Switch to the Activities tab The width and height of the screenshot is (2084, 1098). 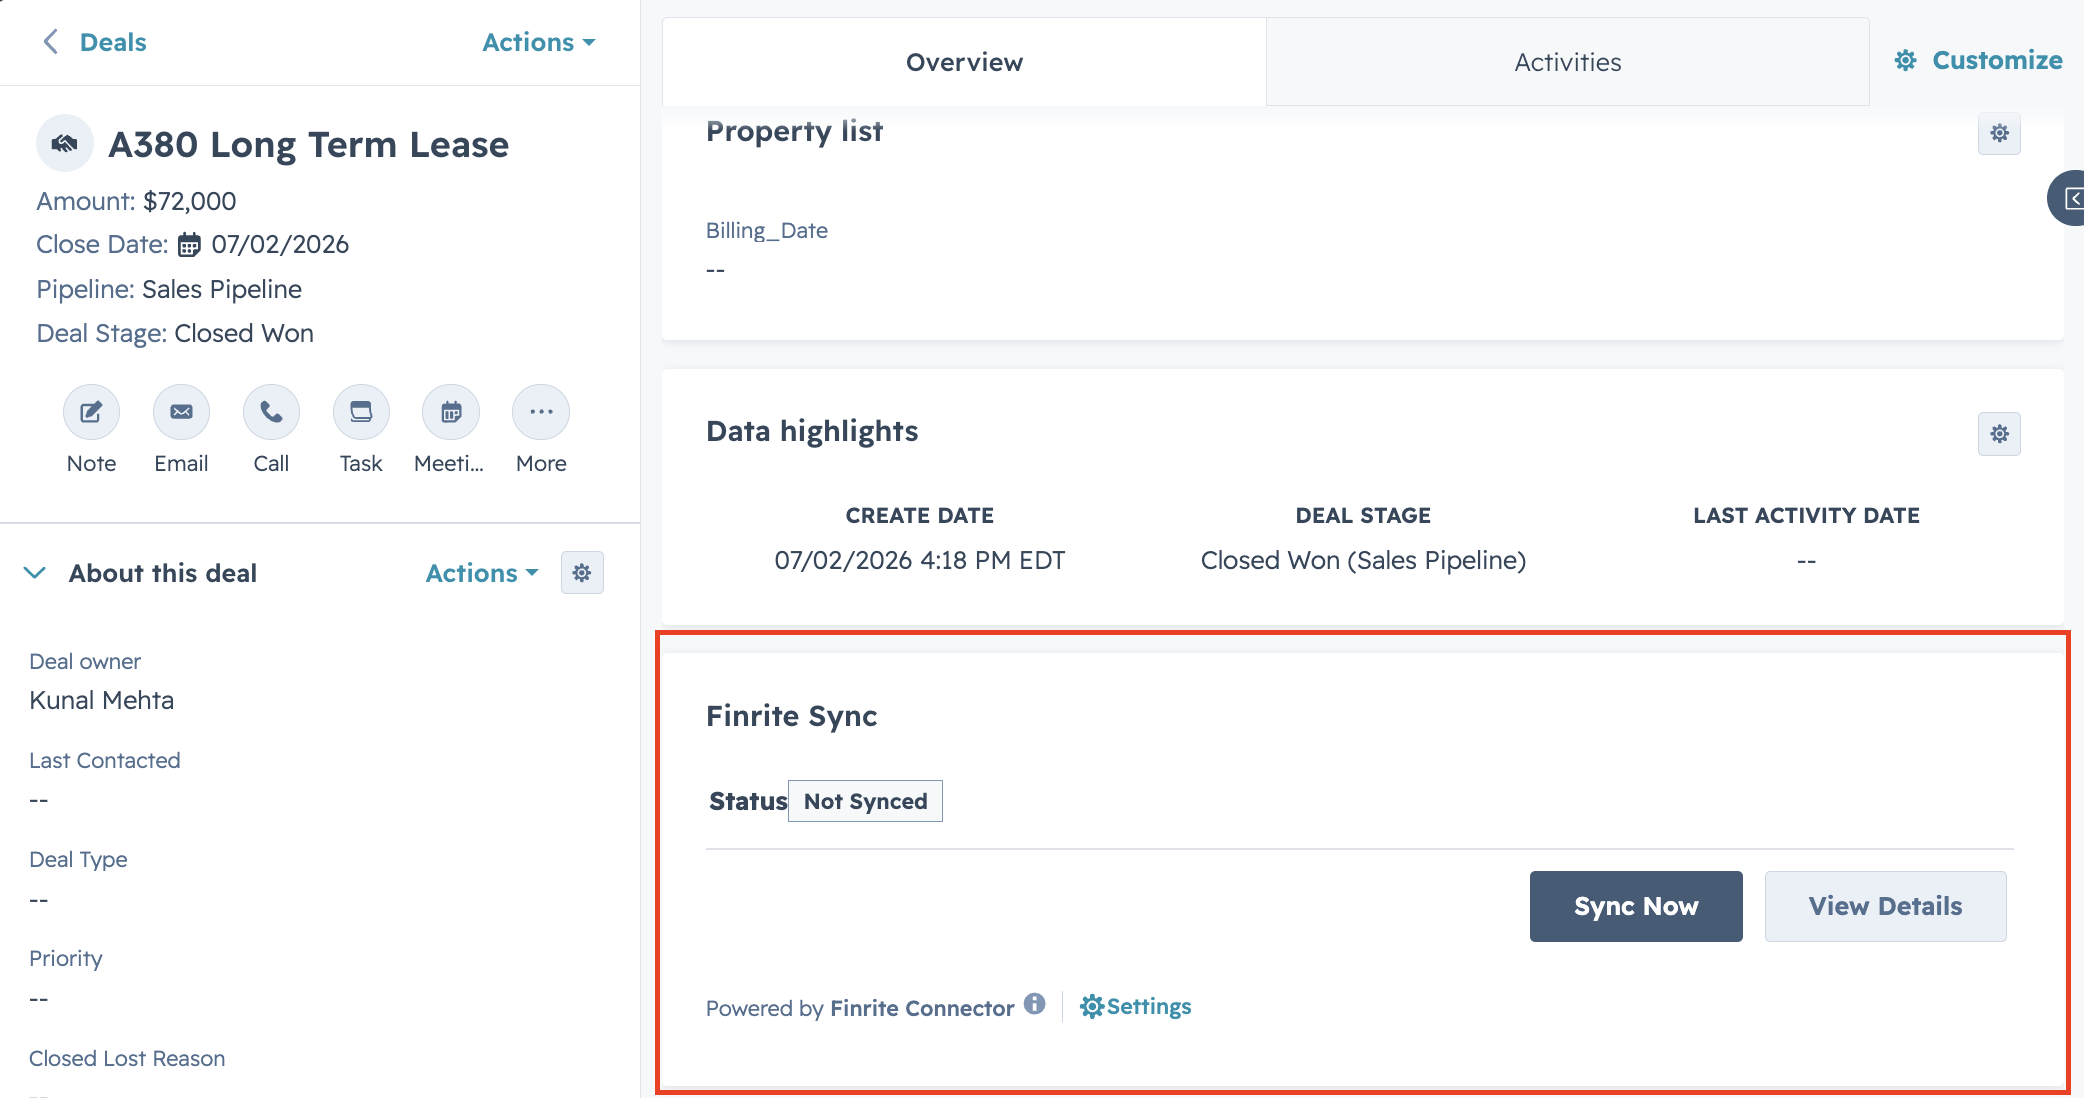(1568, 62)
